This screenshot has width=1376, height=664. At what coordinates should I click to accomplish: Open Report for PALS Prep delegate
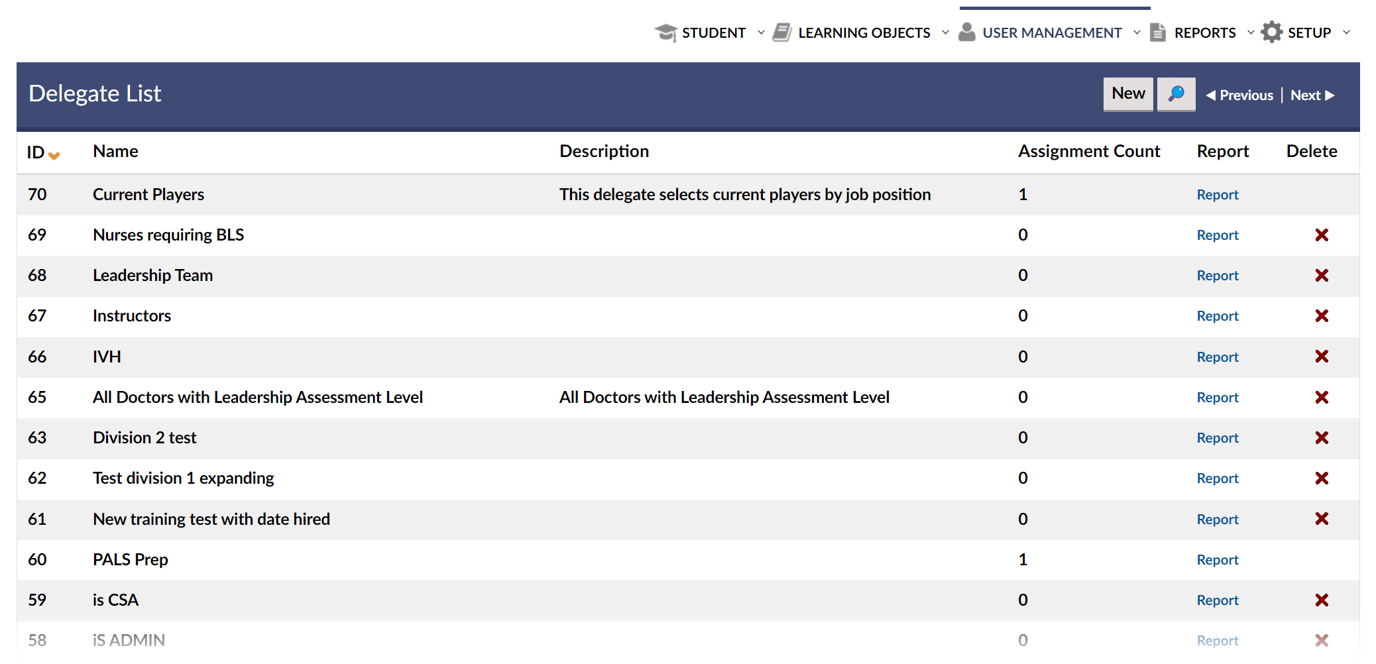coord(1217,560)
